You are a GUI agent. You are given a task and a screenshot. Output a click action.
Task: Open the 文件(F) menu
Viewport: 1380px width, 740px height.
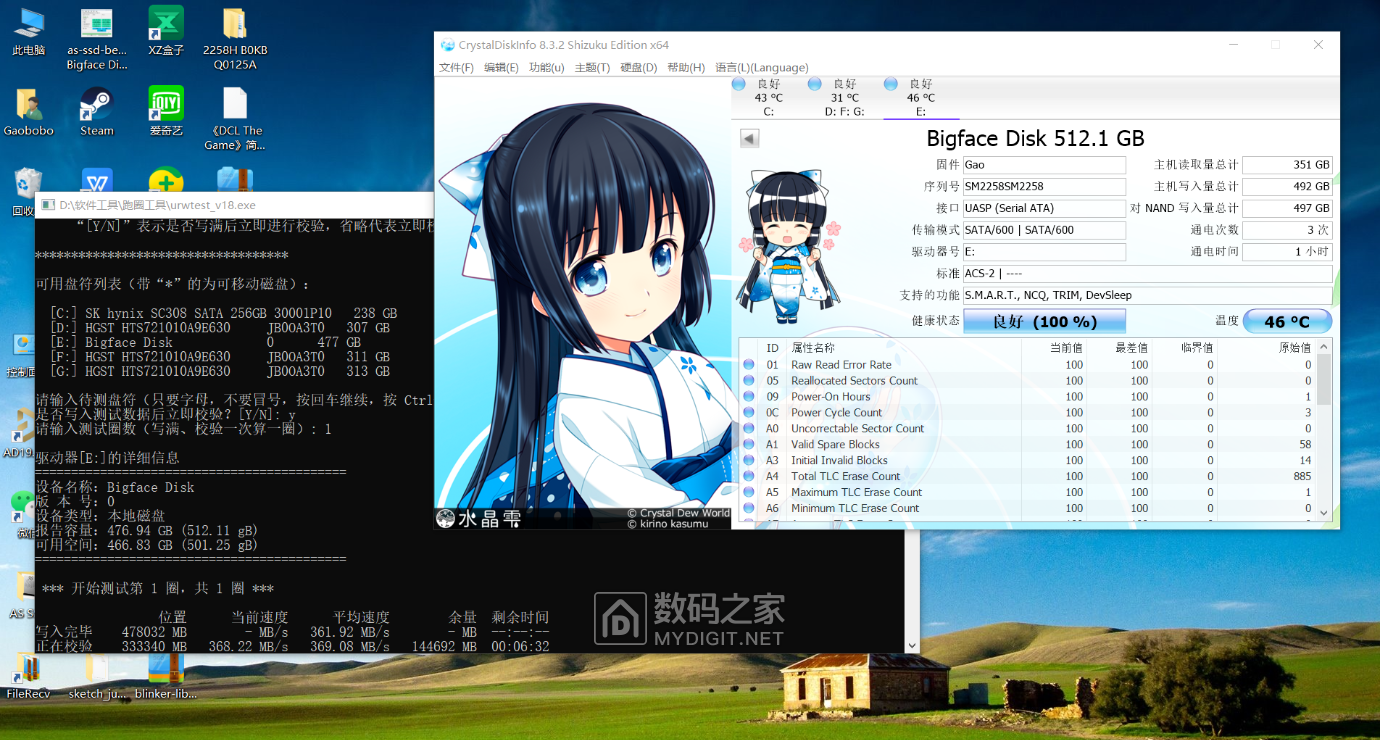(x=456, y=67)
